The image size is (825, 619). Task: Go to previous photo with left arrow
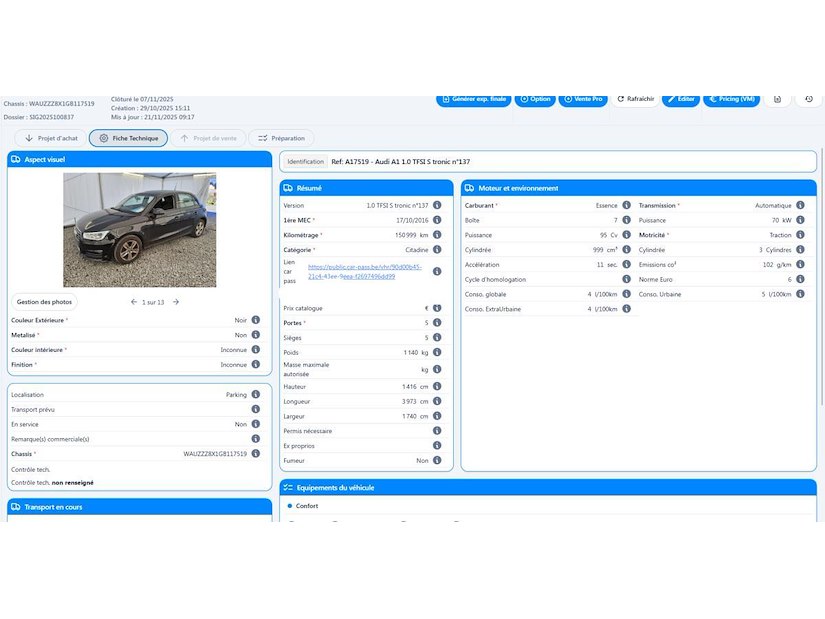click(134, 302)
